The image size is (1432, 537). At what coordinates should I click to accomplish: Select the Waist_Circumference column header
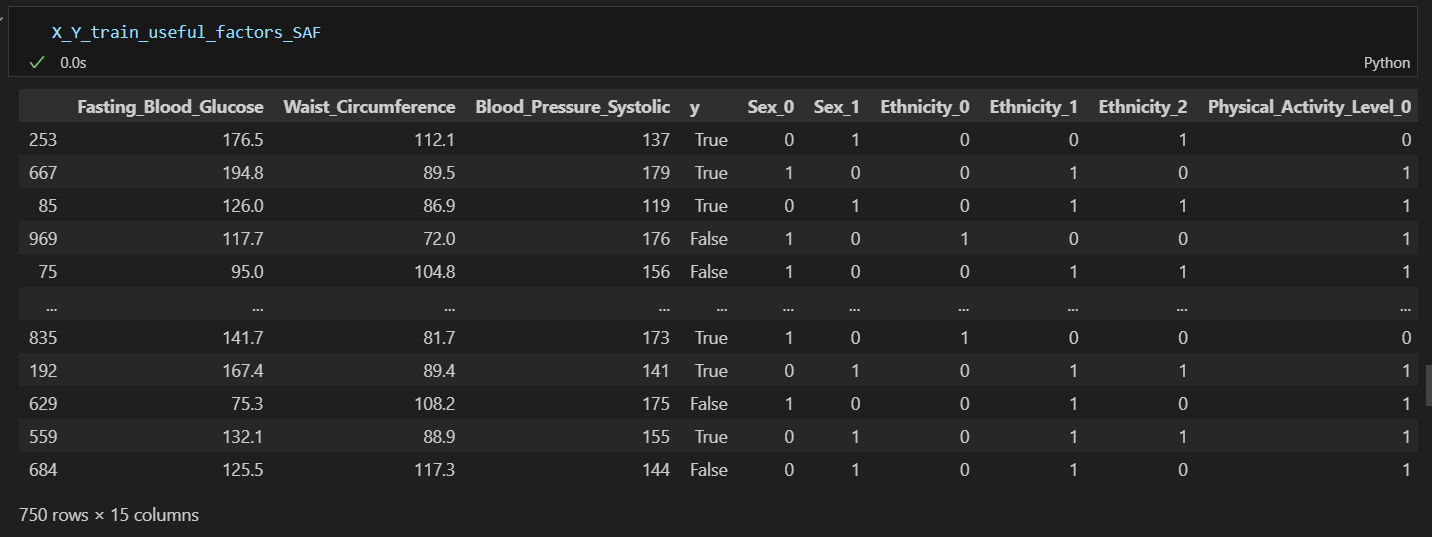[369, 107]
